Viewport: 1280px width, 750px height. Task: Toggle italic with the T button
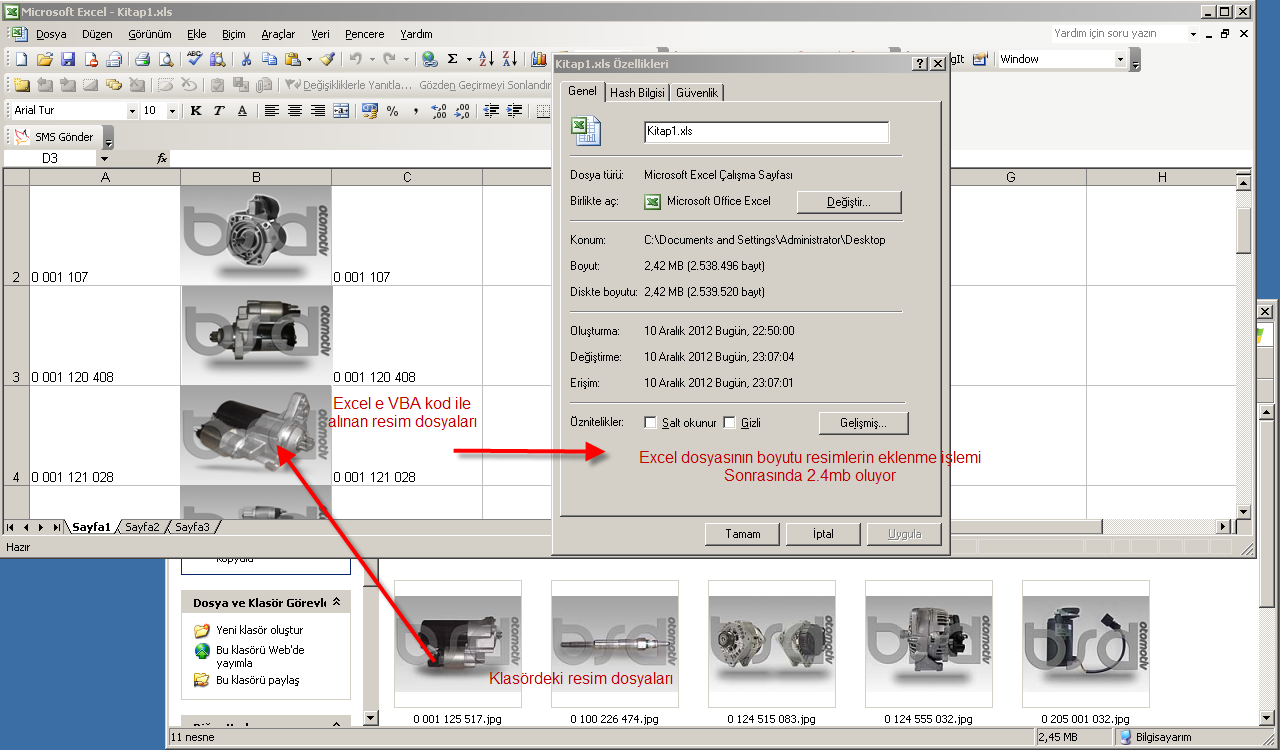(219, 110)
